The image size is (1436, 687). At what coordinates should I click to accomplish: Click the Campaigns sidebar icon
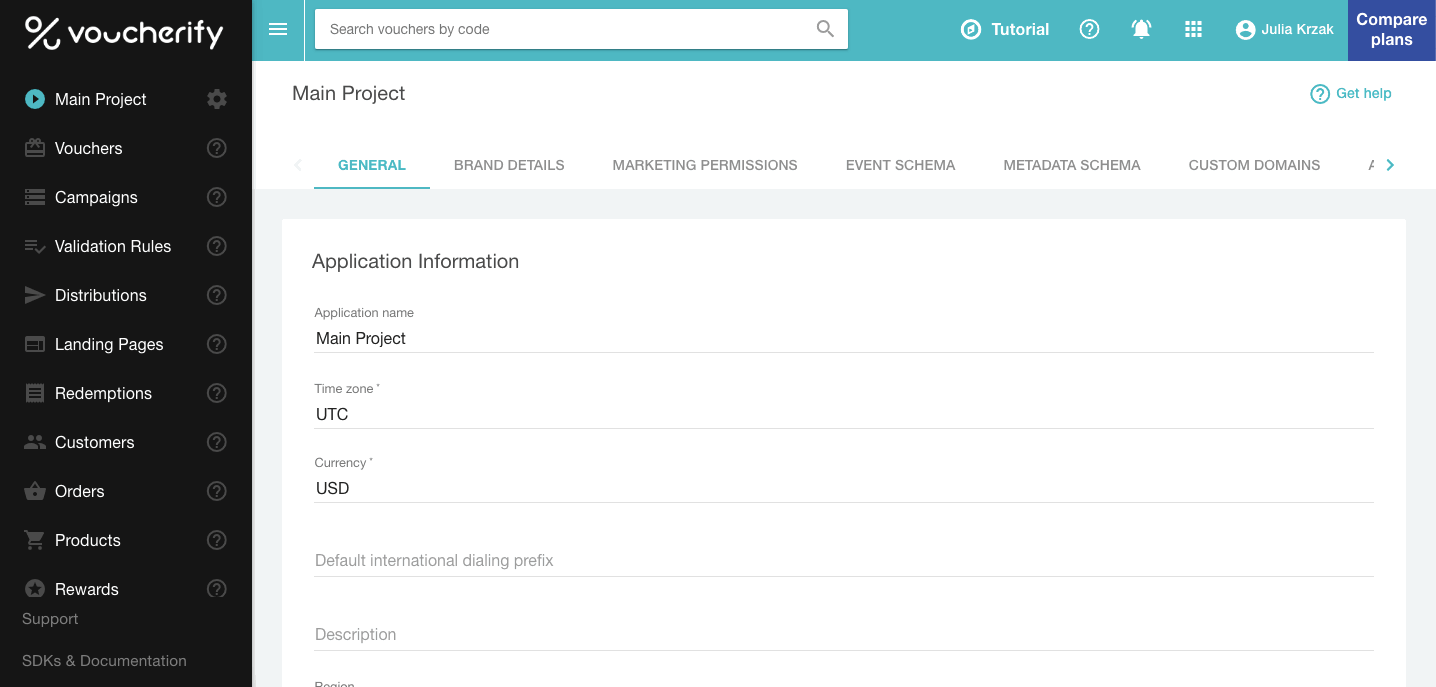[x=35, y=197]
